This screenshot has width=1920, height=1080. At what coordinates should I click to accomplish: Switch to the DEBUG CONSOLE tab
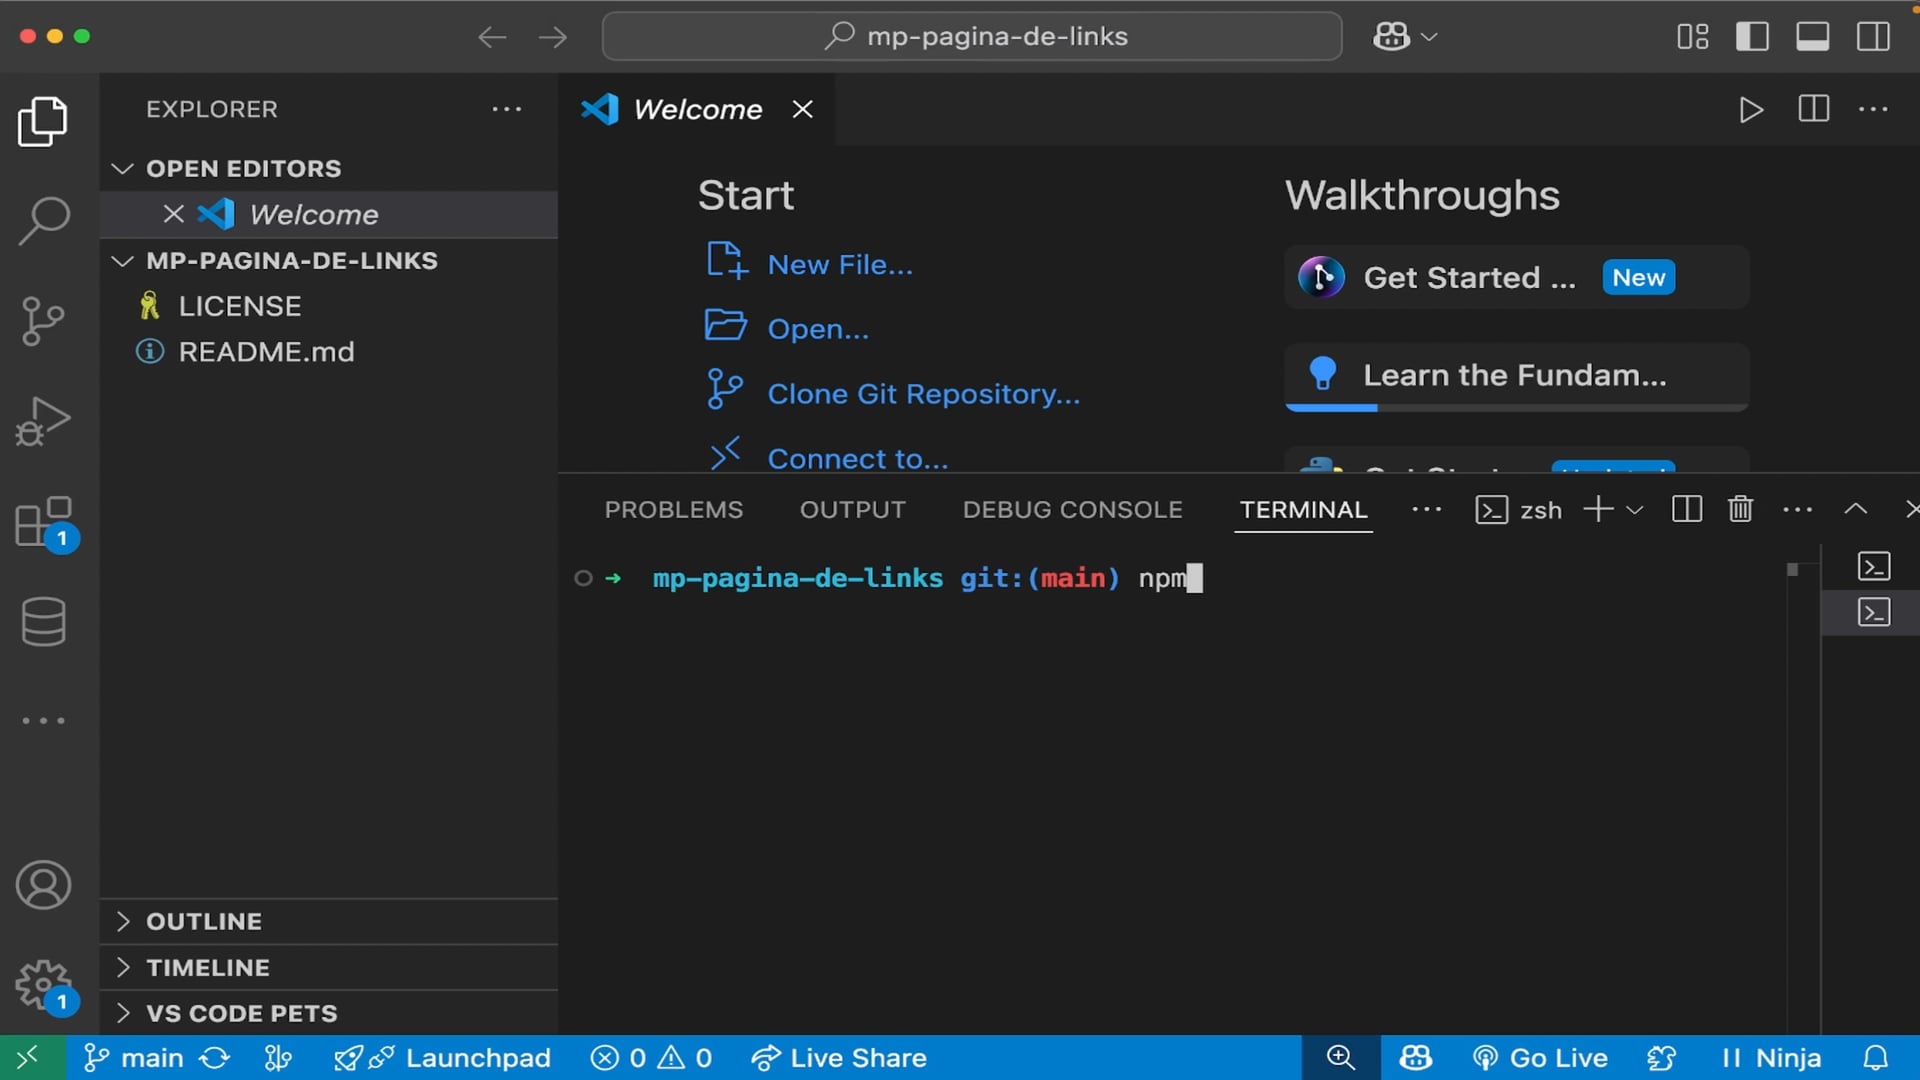[x=1072, y=510]
